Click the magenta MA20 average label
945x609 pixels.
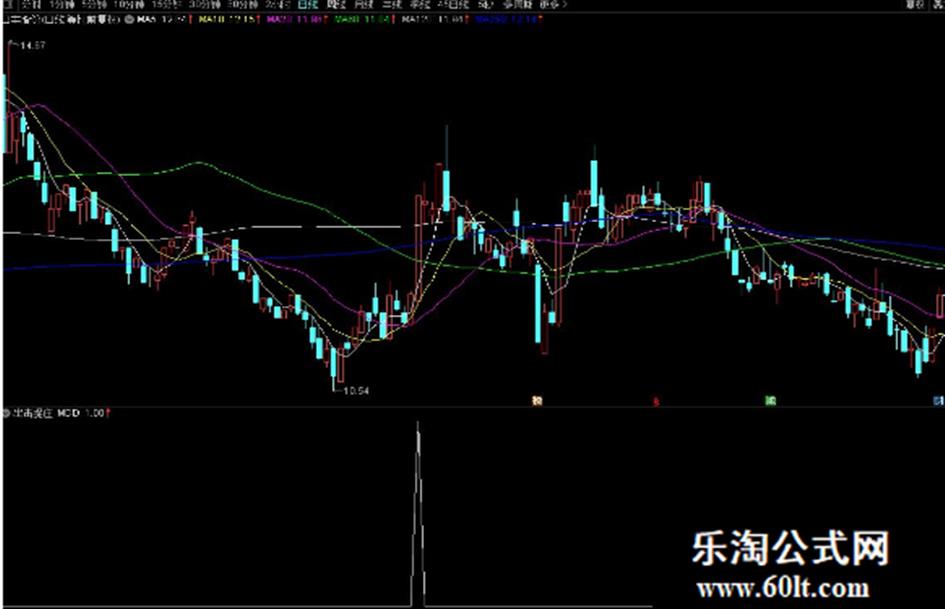coord(294,19)
